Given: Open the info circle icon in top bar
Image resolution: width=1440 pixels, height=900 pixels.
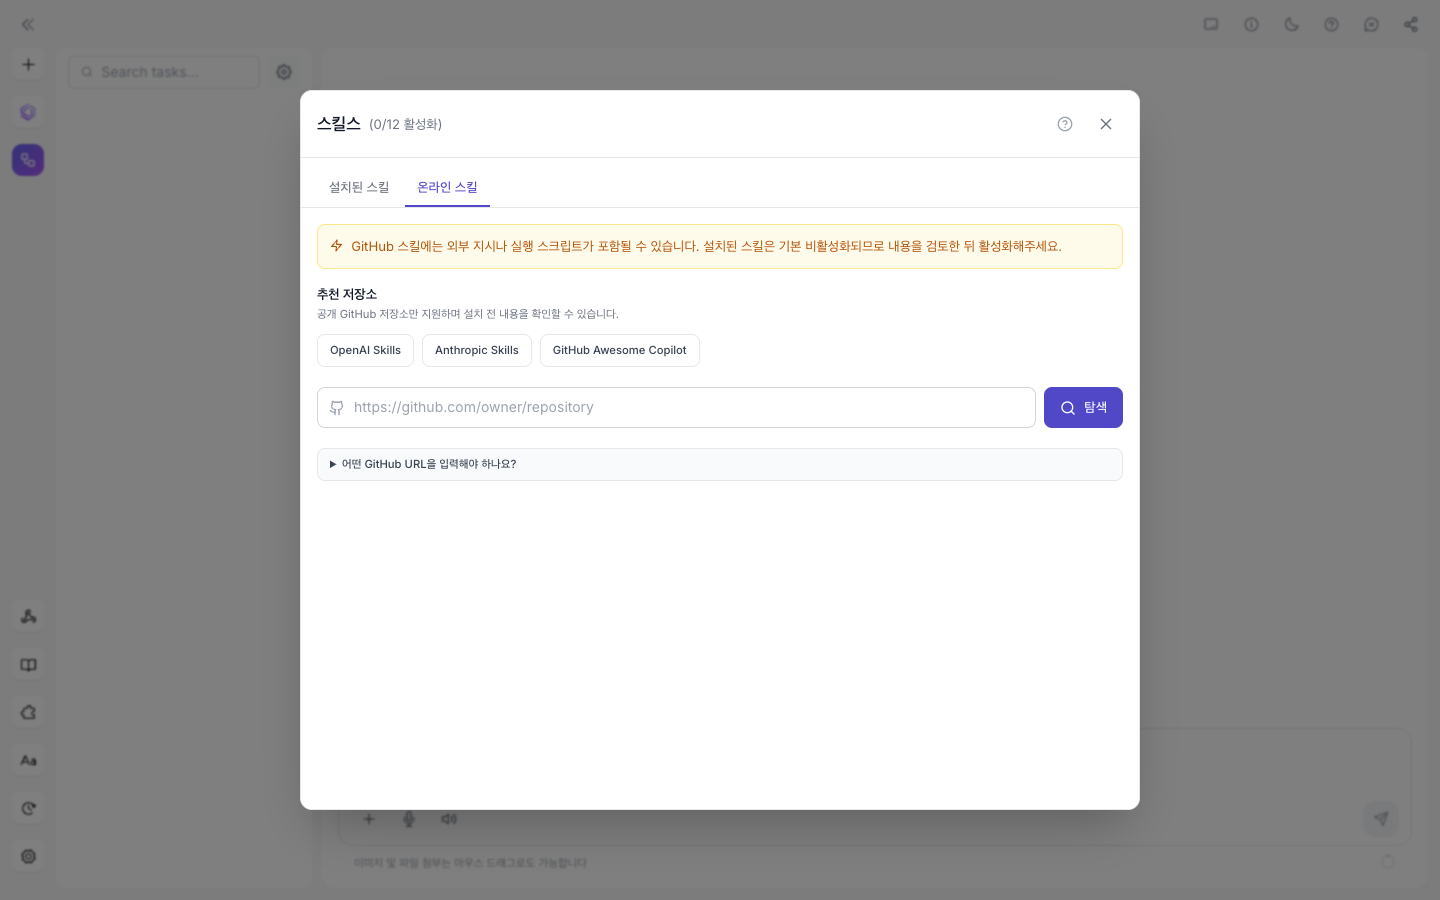Looking at the screenshot, I should pyautogui.click(x=1251, y=24).
